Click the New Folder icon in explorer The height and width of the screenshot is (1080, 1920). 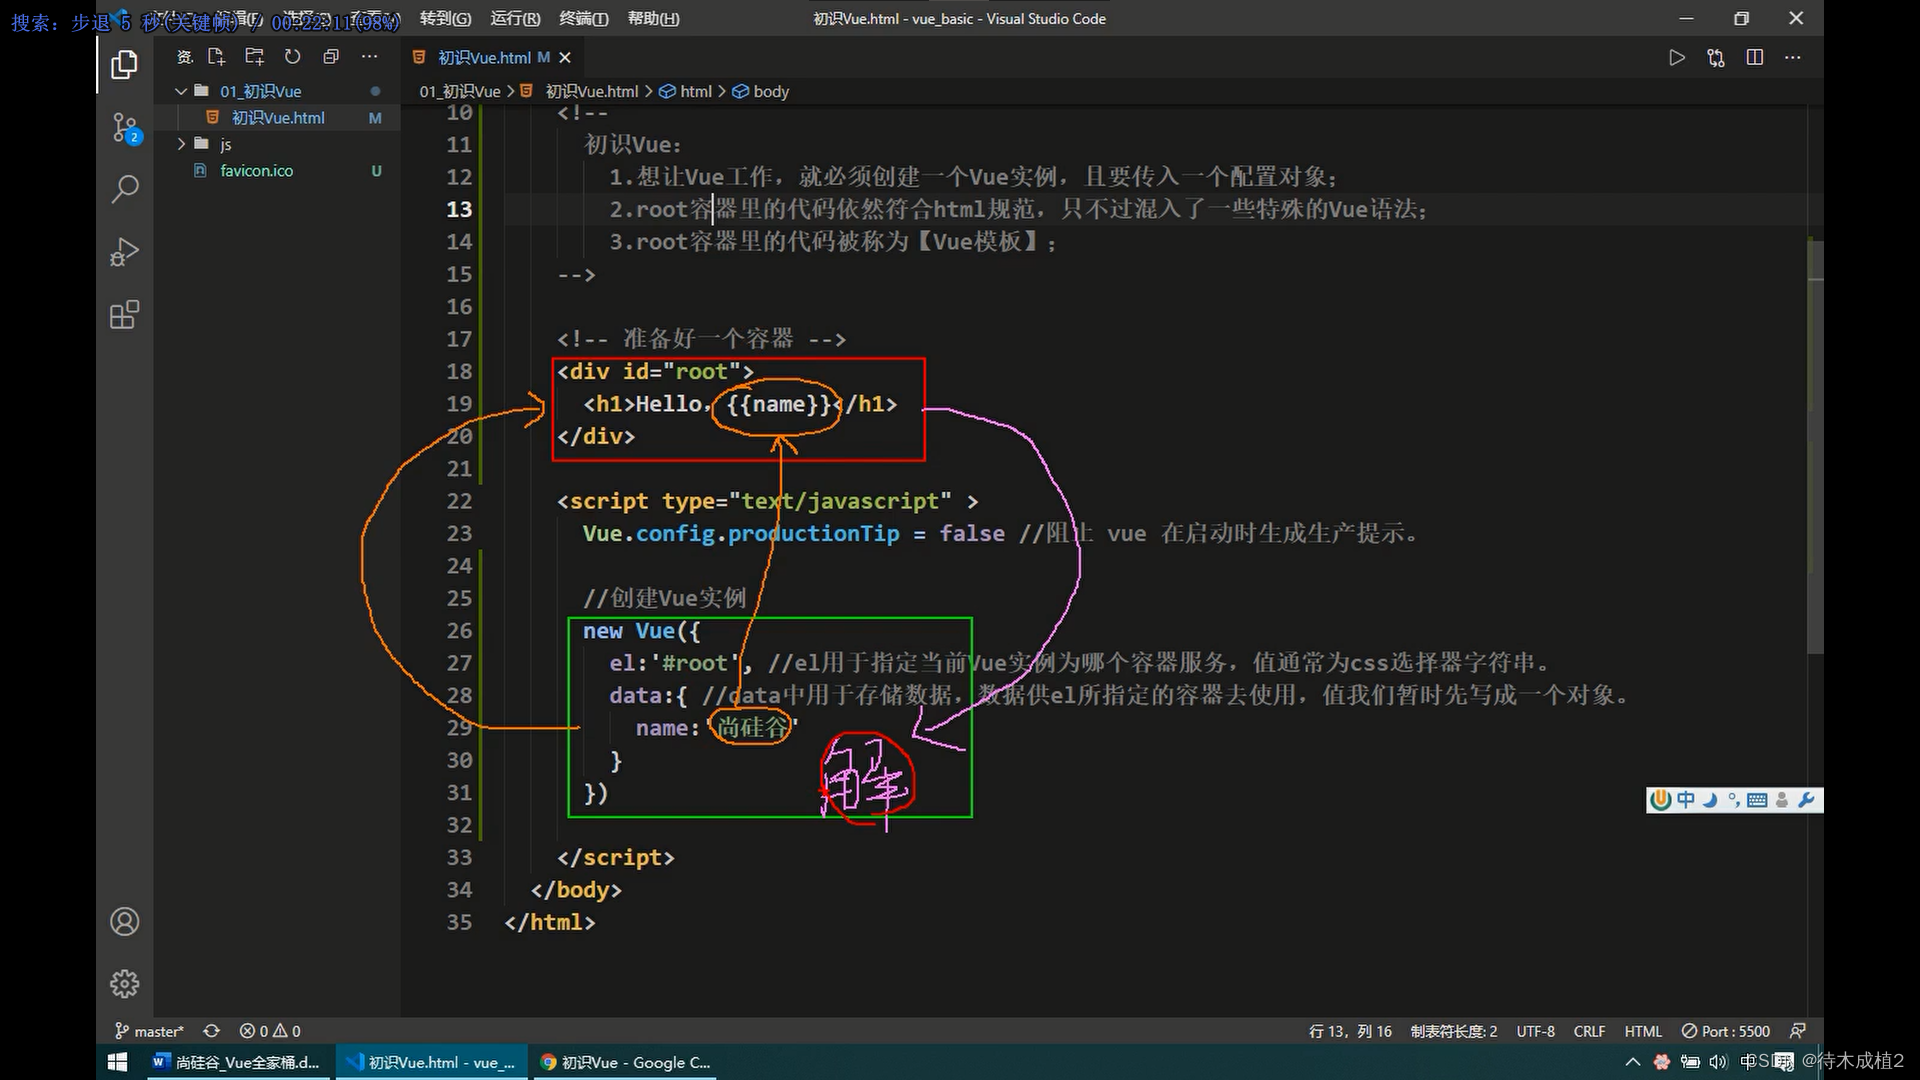coord(254,57)
